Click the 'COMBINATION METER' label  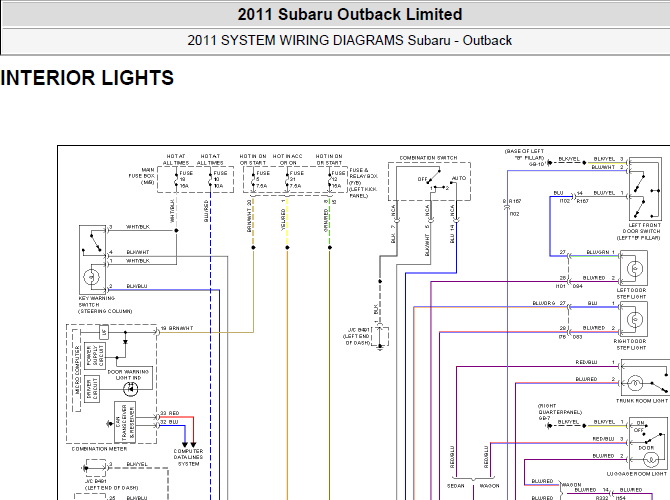pyautogui.click(x=99, y=449)
